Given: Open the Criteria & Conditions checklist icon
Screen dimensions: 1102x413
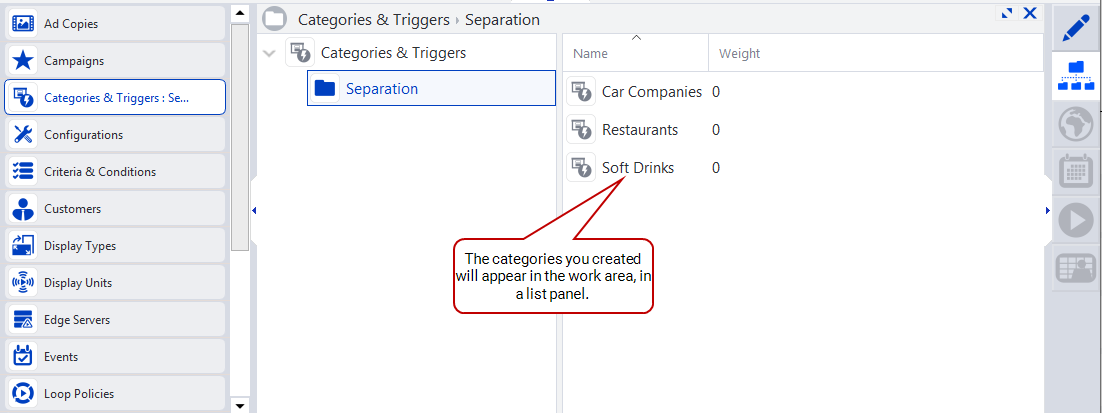Looking at the screenshot, I should tap(23, 172).
